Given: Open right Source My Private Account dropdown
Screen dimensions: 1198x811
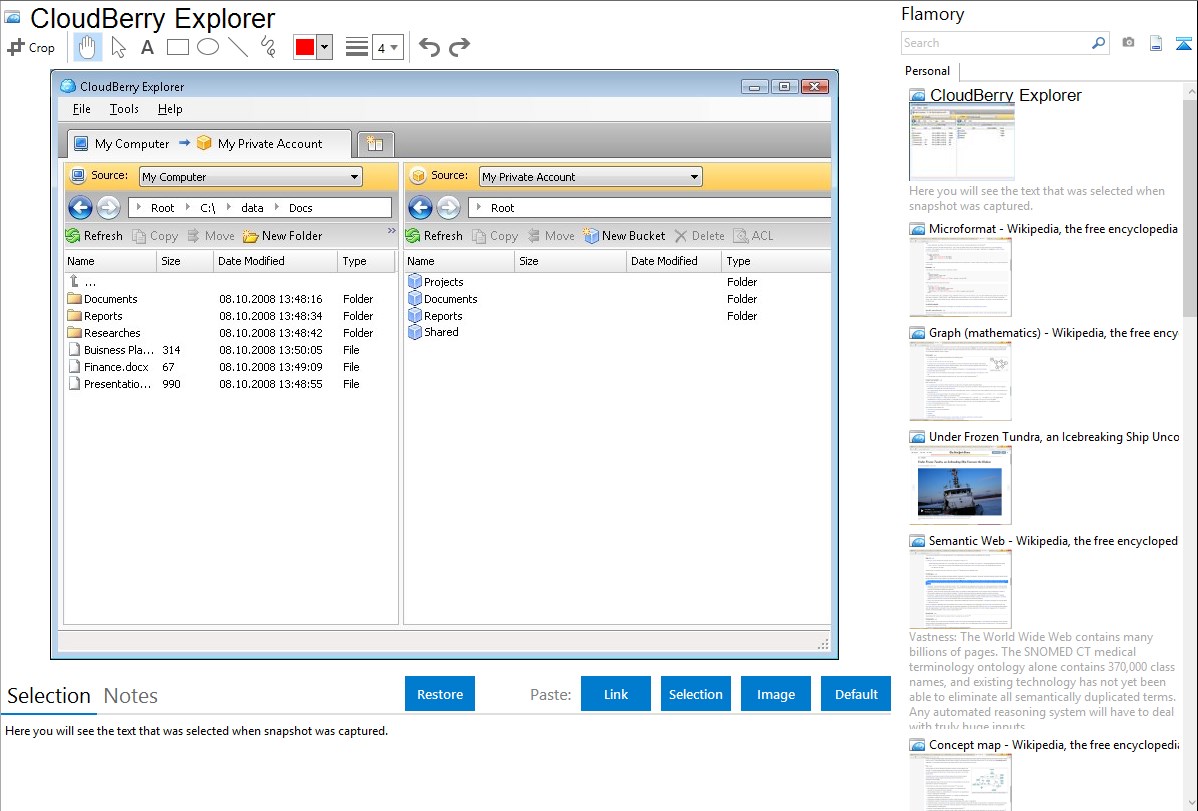Looking at the screenshot, I should pyautogui.click(x=590, y=177).
